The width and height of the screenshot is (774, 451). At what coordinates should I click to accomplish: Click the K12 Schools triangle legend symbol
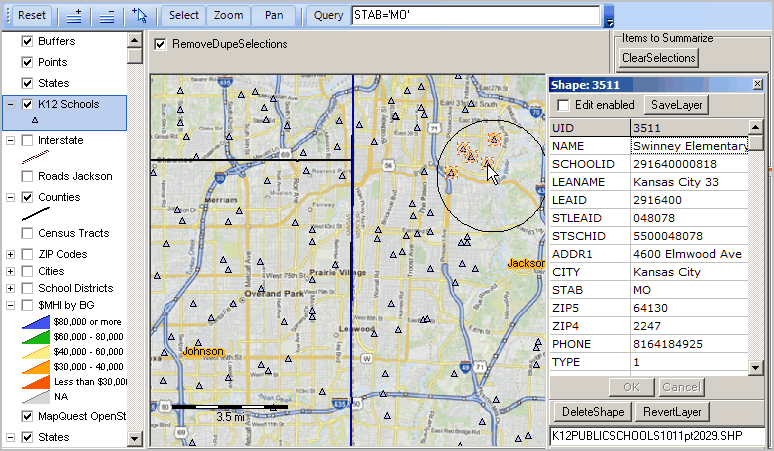coord(35,120)
